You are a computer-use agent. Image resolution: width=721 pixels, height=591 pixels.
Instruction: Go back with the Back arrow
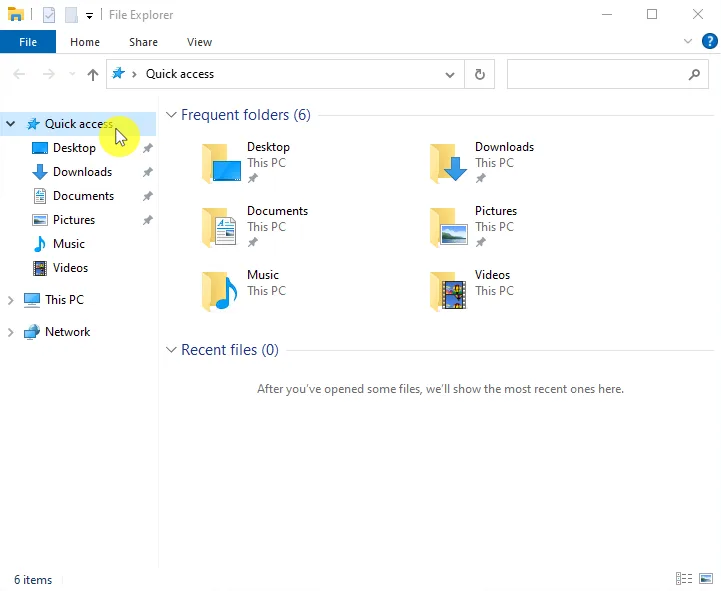[19, 74]
